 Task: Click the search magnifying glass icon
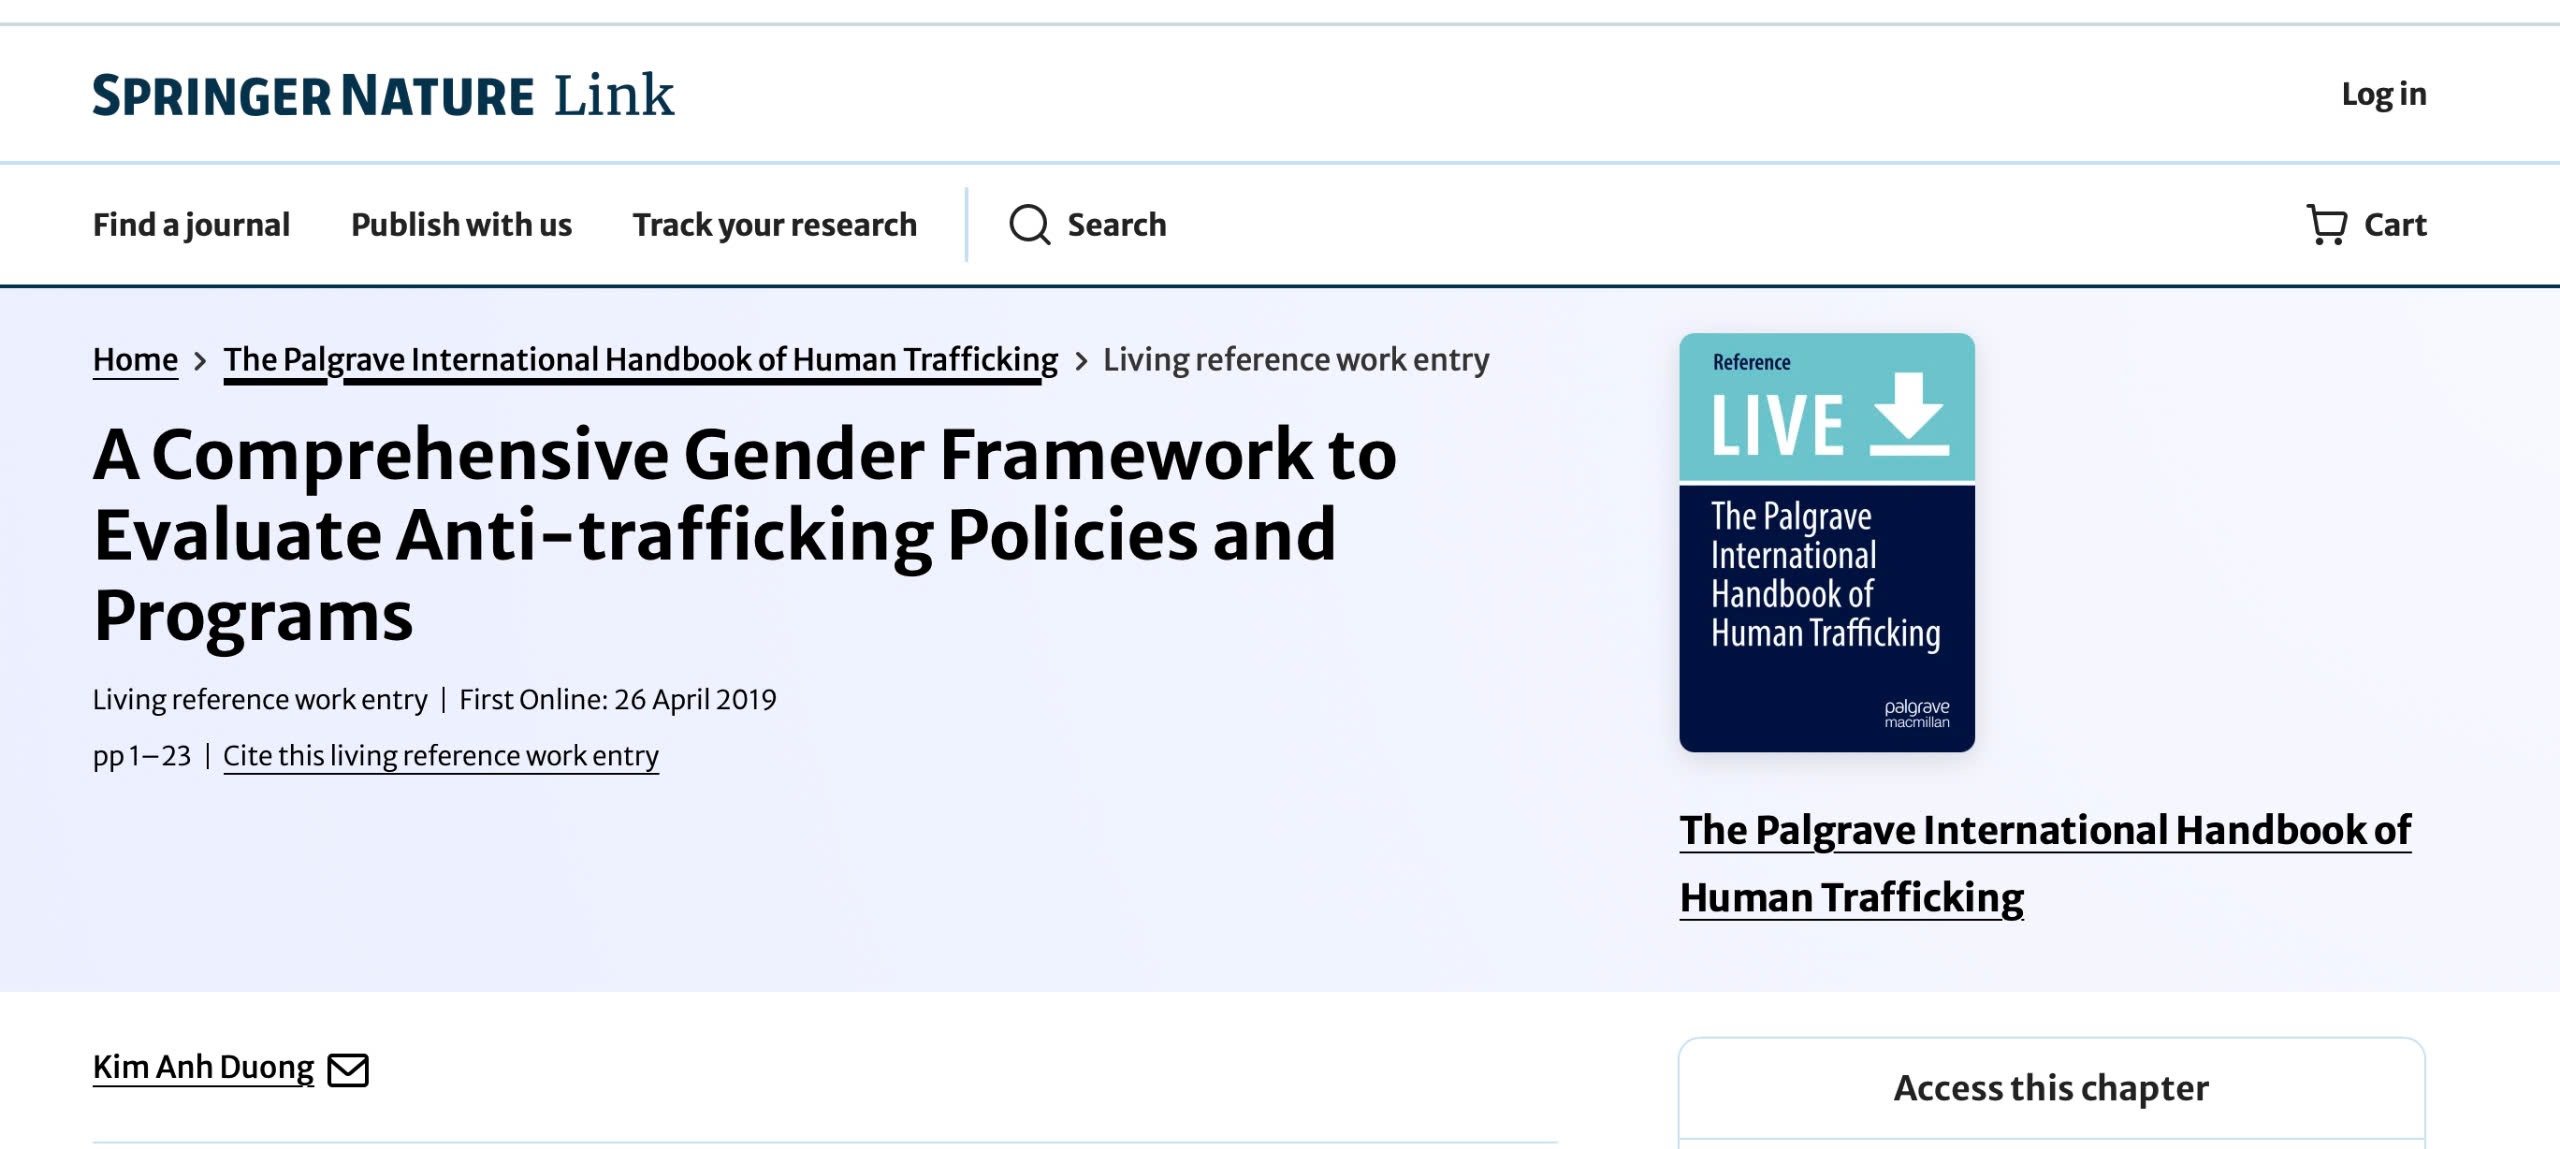click(x=1029, y=225)
